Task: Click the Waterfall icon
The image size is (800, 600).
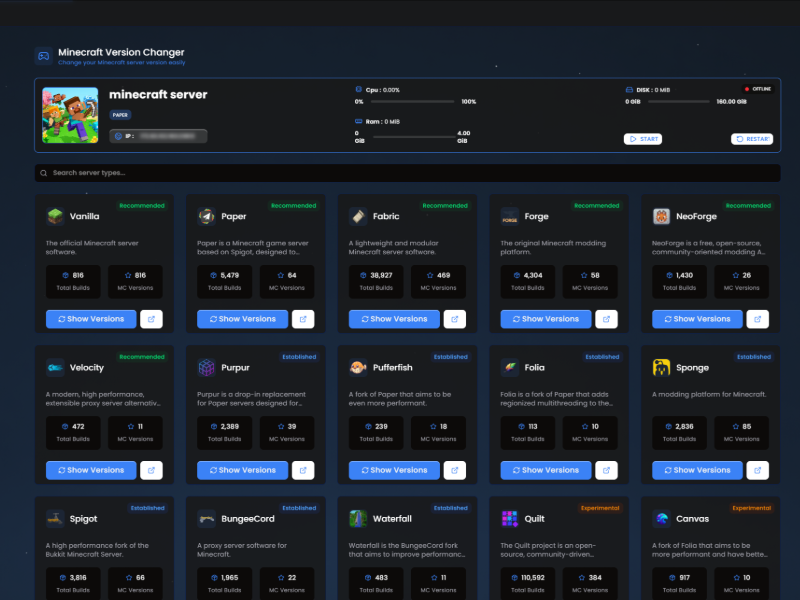Action: pos(358,519)
